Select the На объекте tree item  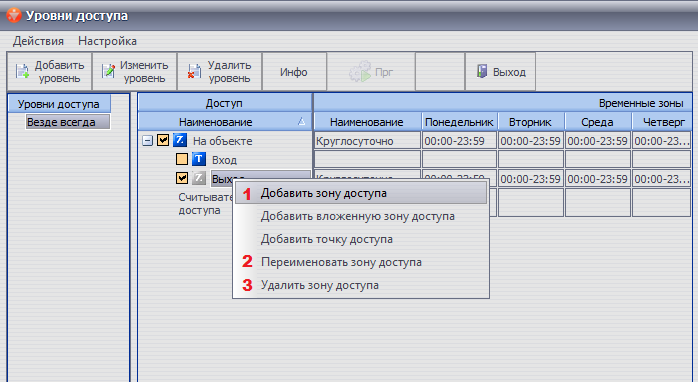[x=223, y=141]
